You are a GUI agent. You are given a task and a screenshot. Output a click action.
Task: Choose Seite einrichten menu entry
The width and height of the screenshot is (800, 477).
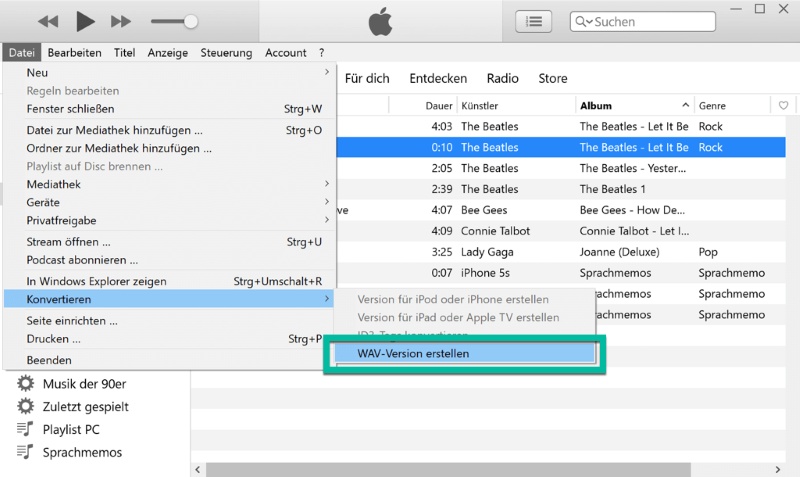(x=169, y=321)
